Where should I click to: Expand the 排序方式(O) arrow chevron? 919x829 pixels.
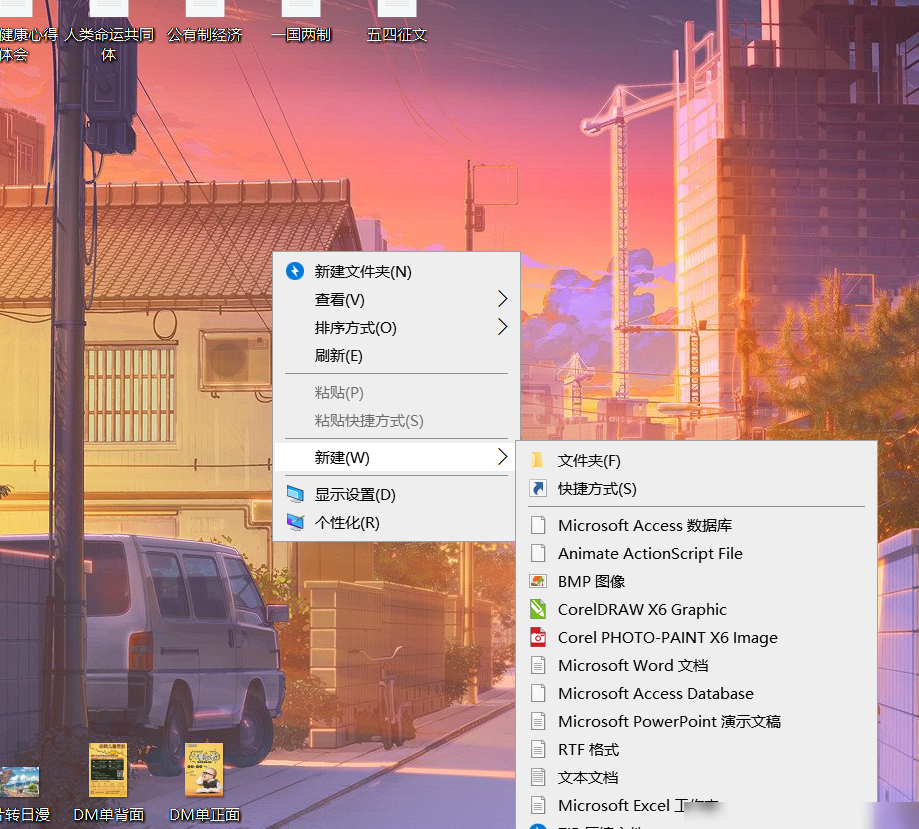[502, 327]
